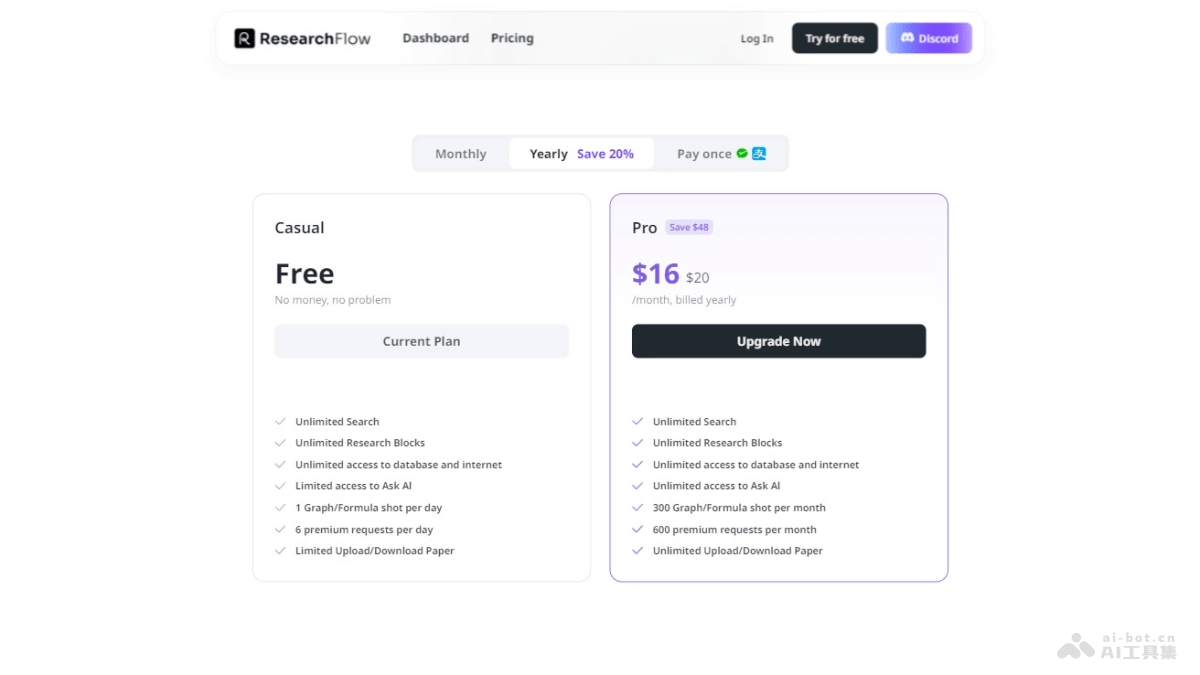Click the Save $48 badge on Pro
This screenshot has height=675, width=1200.
[689, 227]
